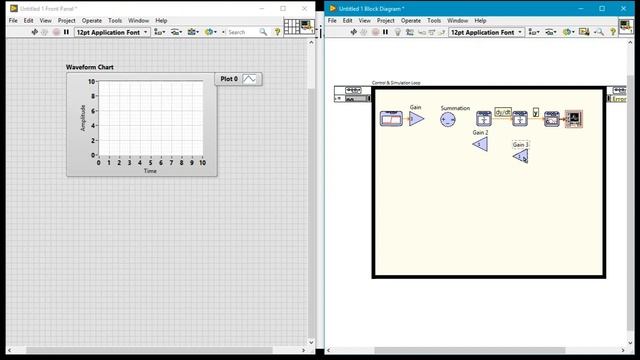Open View menu in Block Diagram
This screenshot has height=360, width=640.
point(364,20)
